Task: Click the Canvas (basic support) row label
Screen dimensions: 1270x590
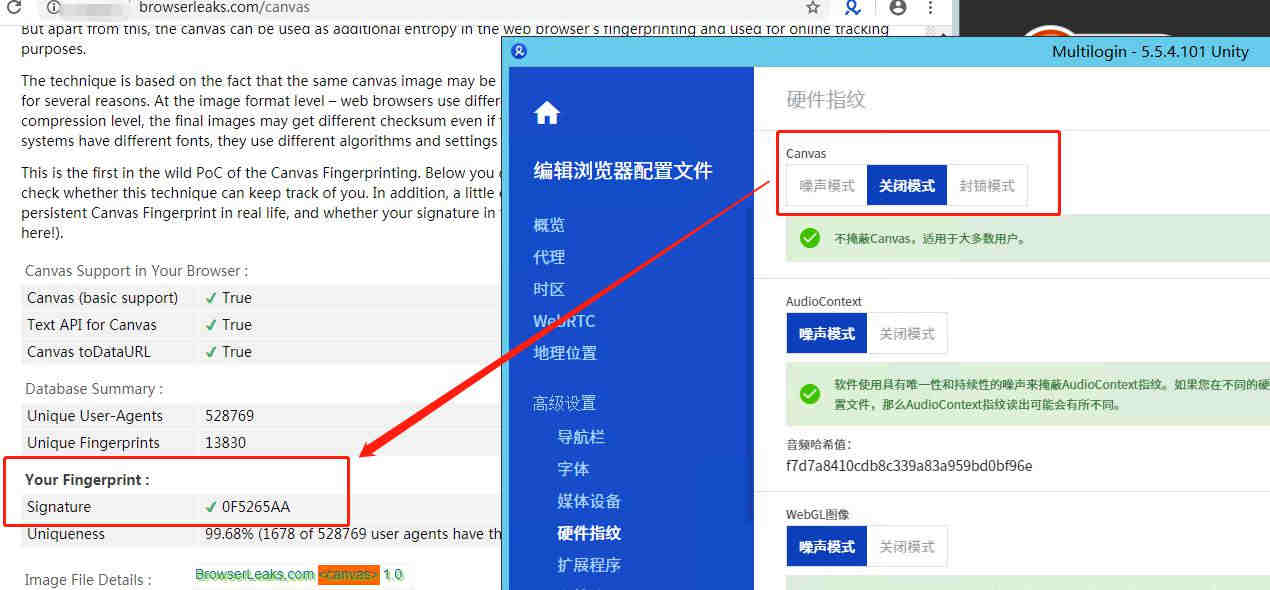Action: pyautogui.click(x=102, y=298)
